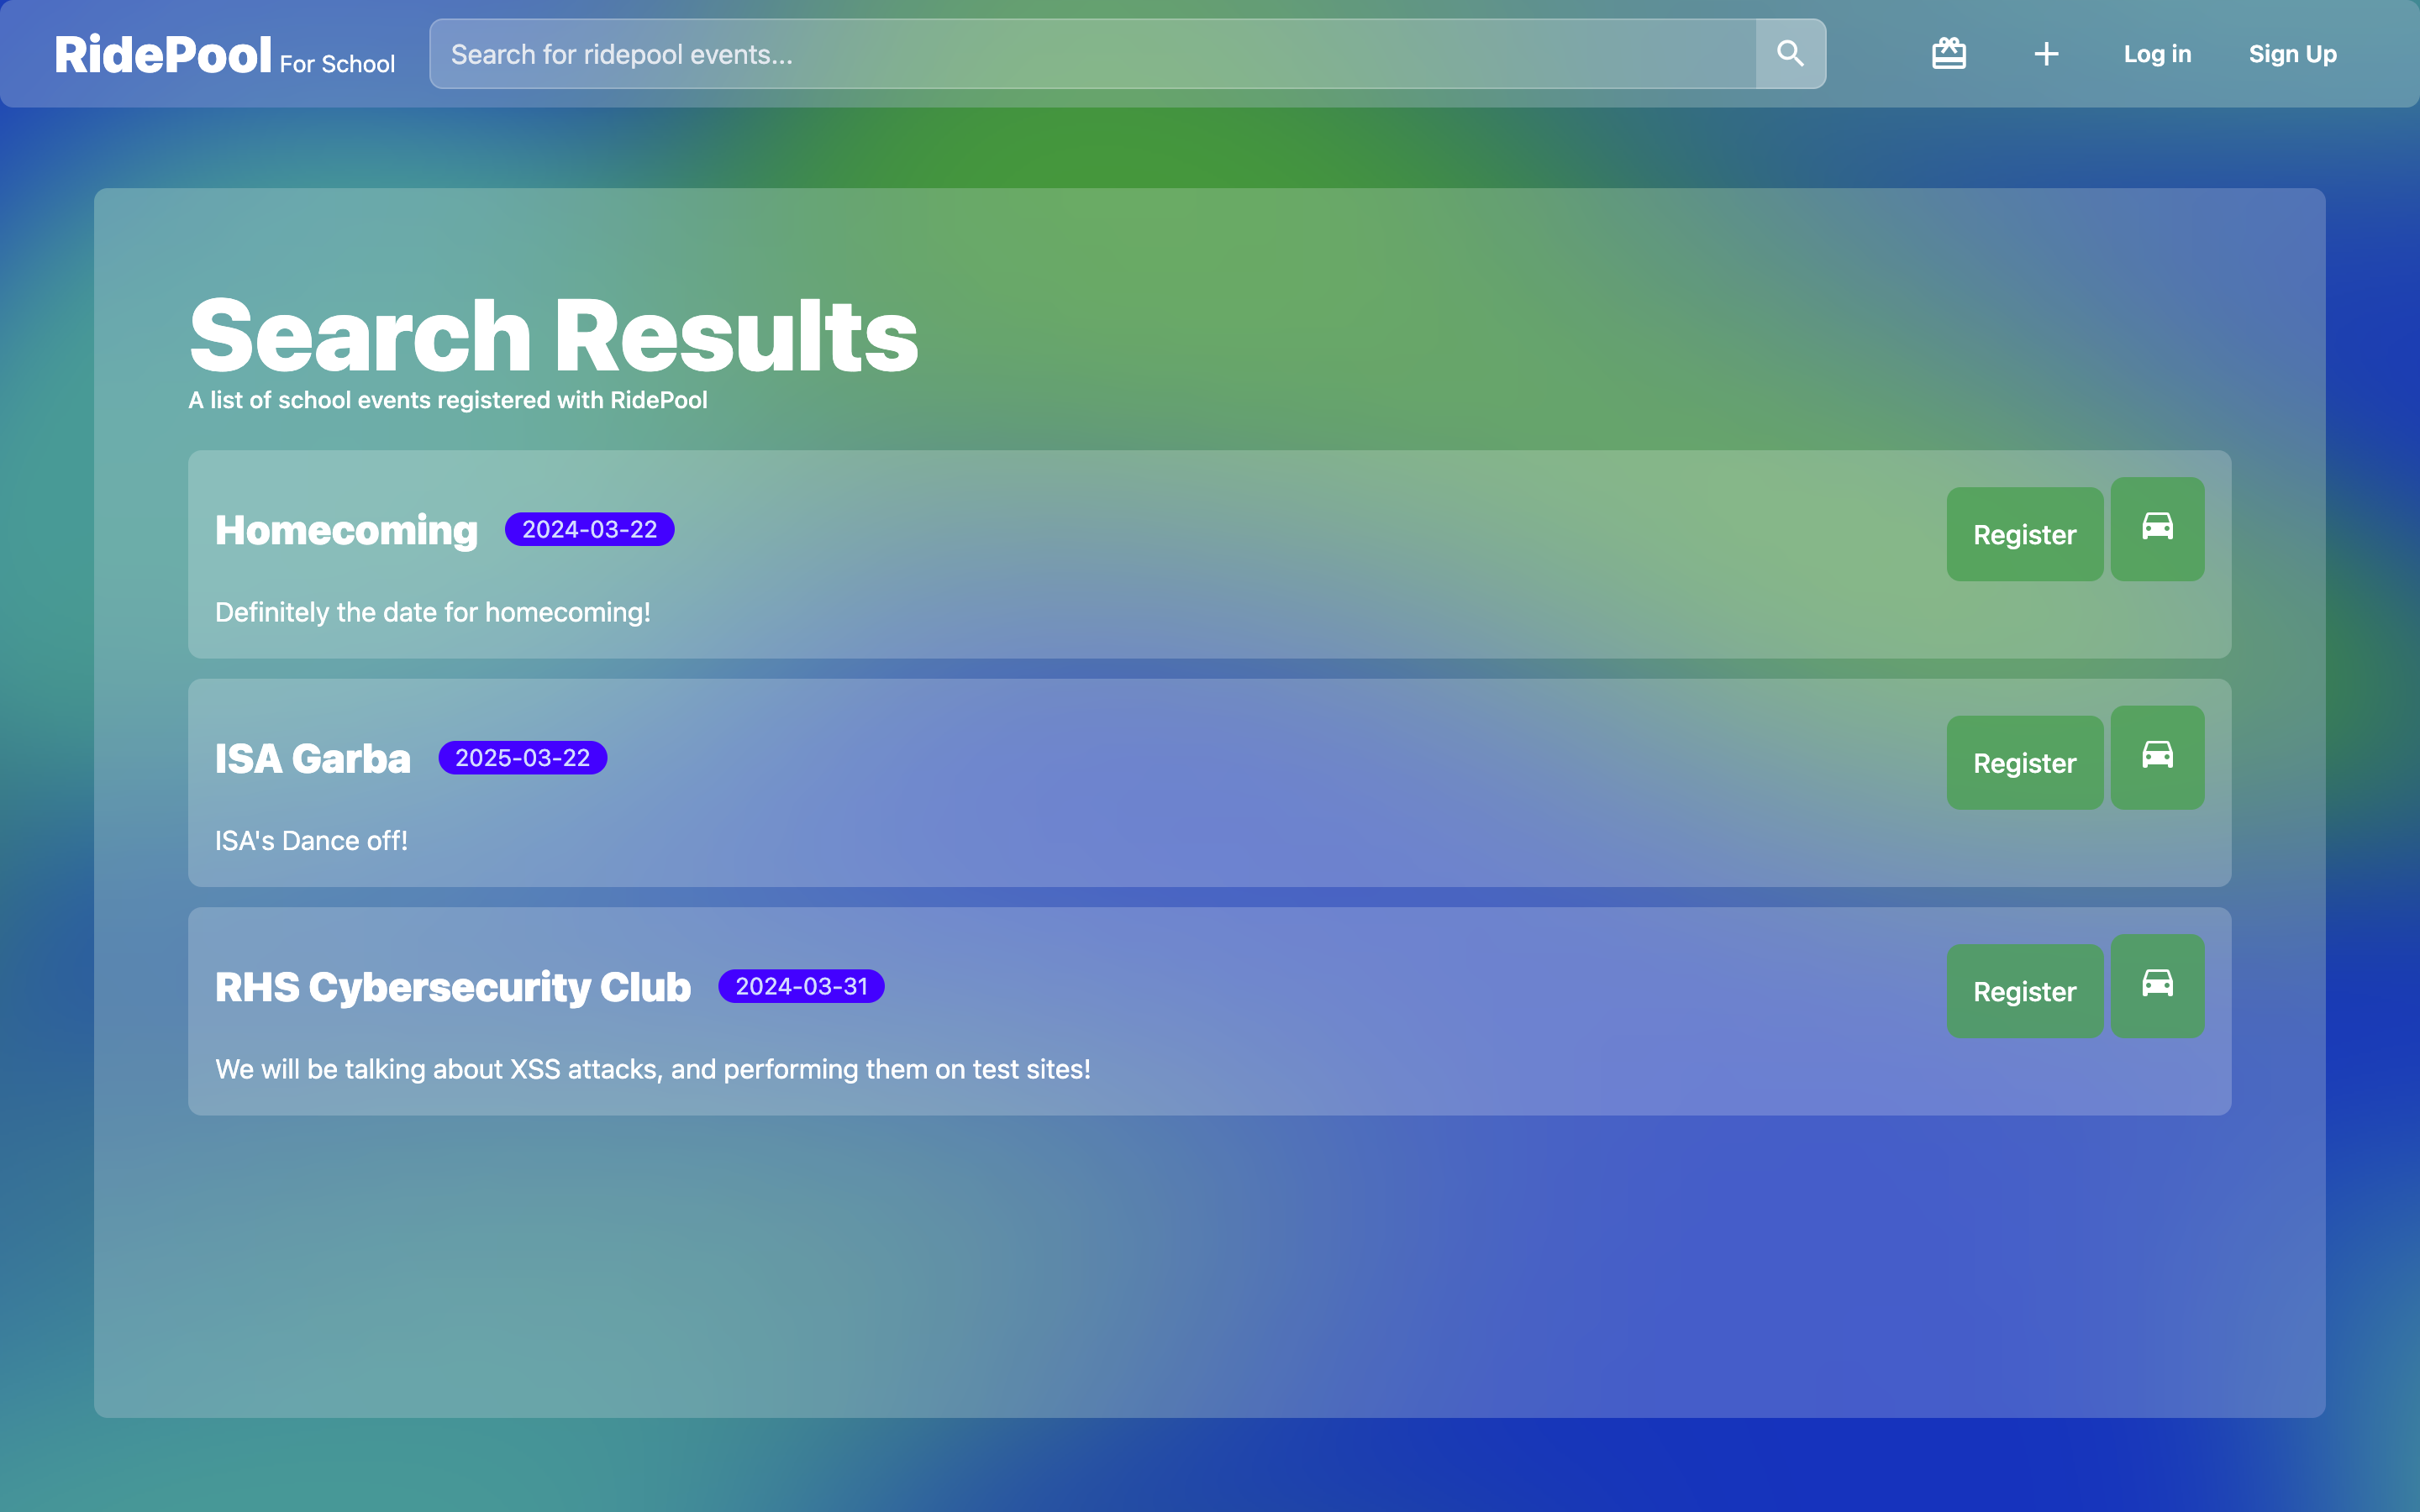Register for the Homecoming event

pyautogui.click(x=2024, y=534)
